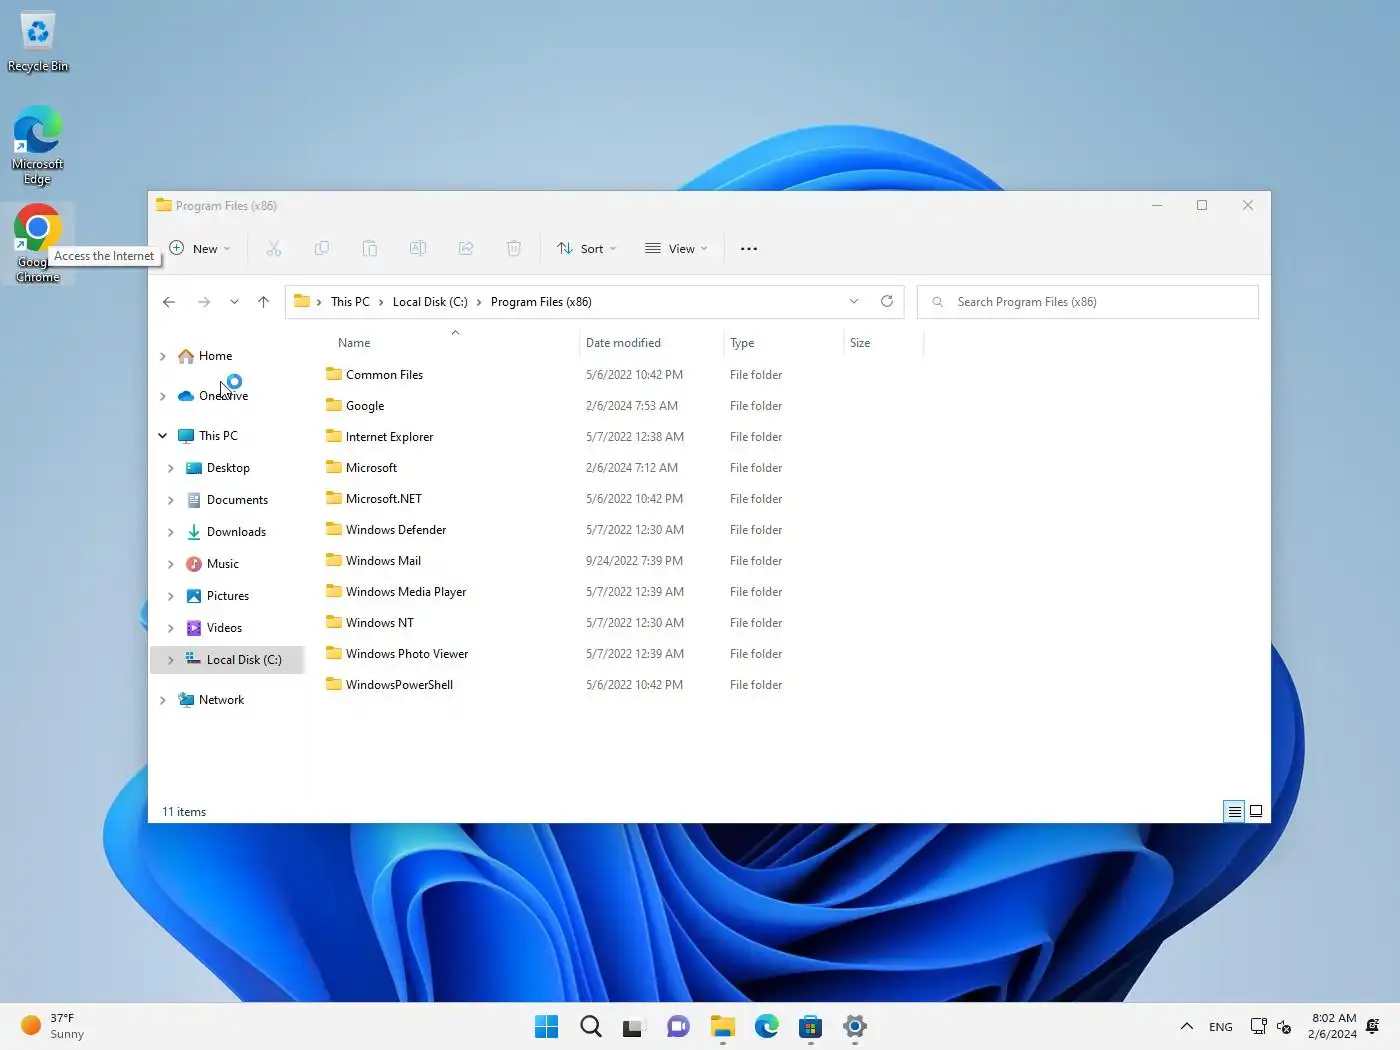Open recent locations dropdown arrow
This screenshot has height=1050, width=1400.
click(234, 302)
